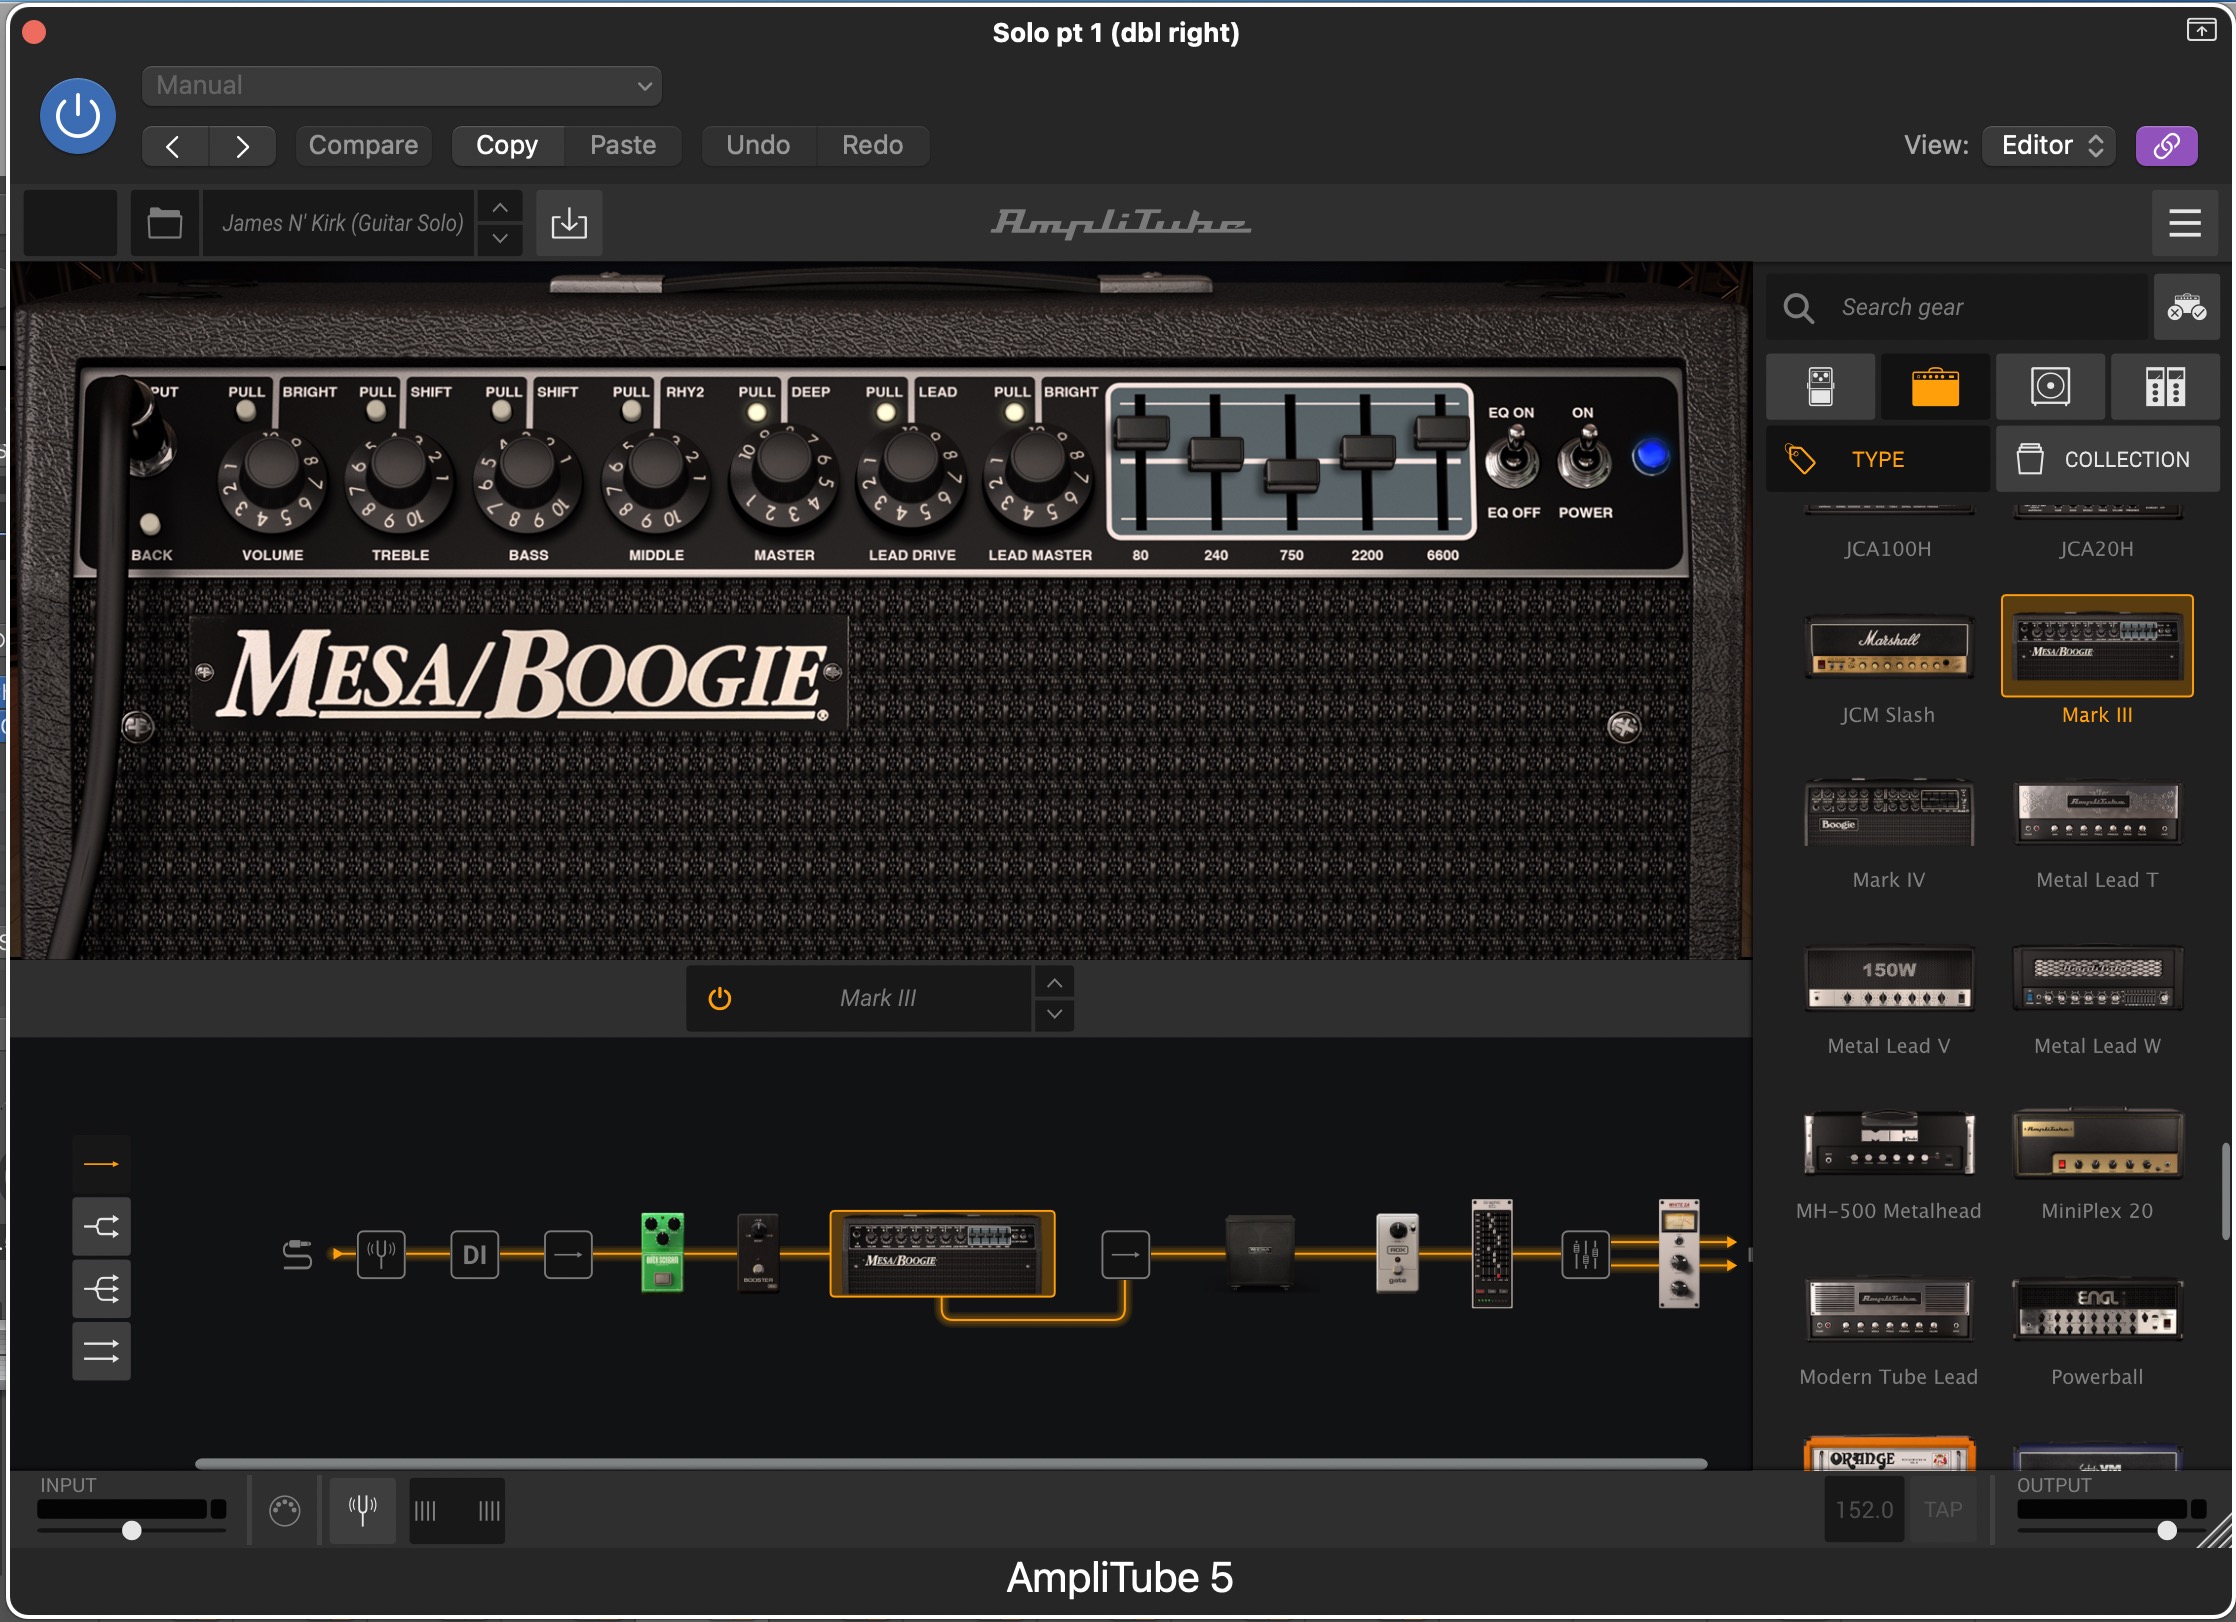The width and height of the screenshot is (2236, 1622).
Task: Click the tuner block in the chain
Action: pyautogui.click(x=381, y=1254)
